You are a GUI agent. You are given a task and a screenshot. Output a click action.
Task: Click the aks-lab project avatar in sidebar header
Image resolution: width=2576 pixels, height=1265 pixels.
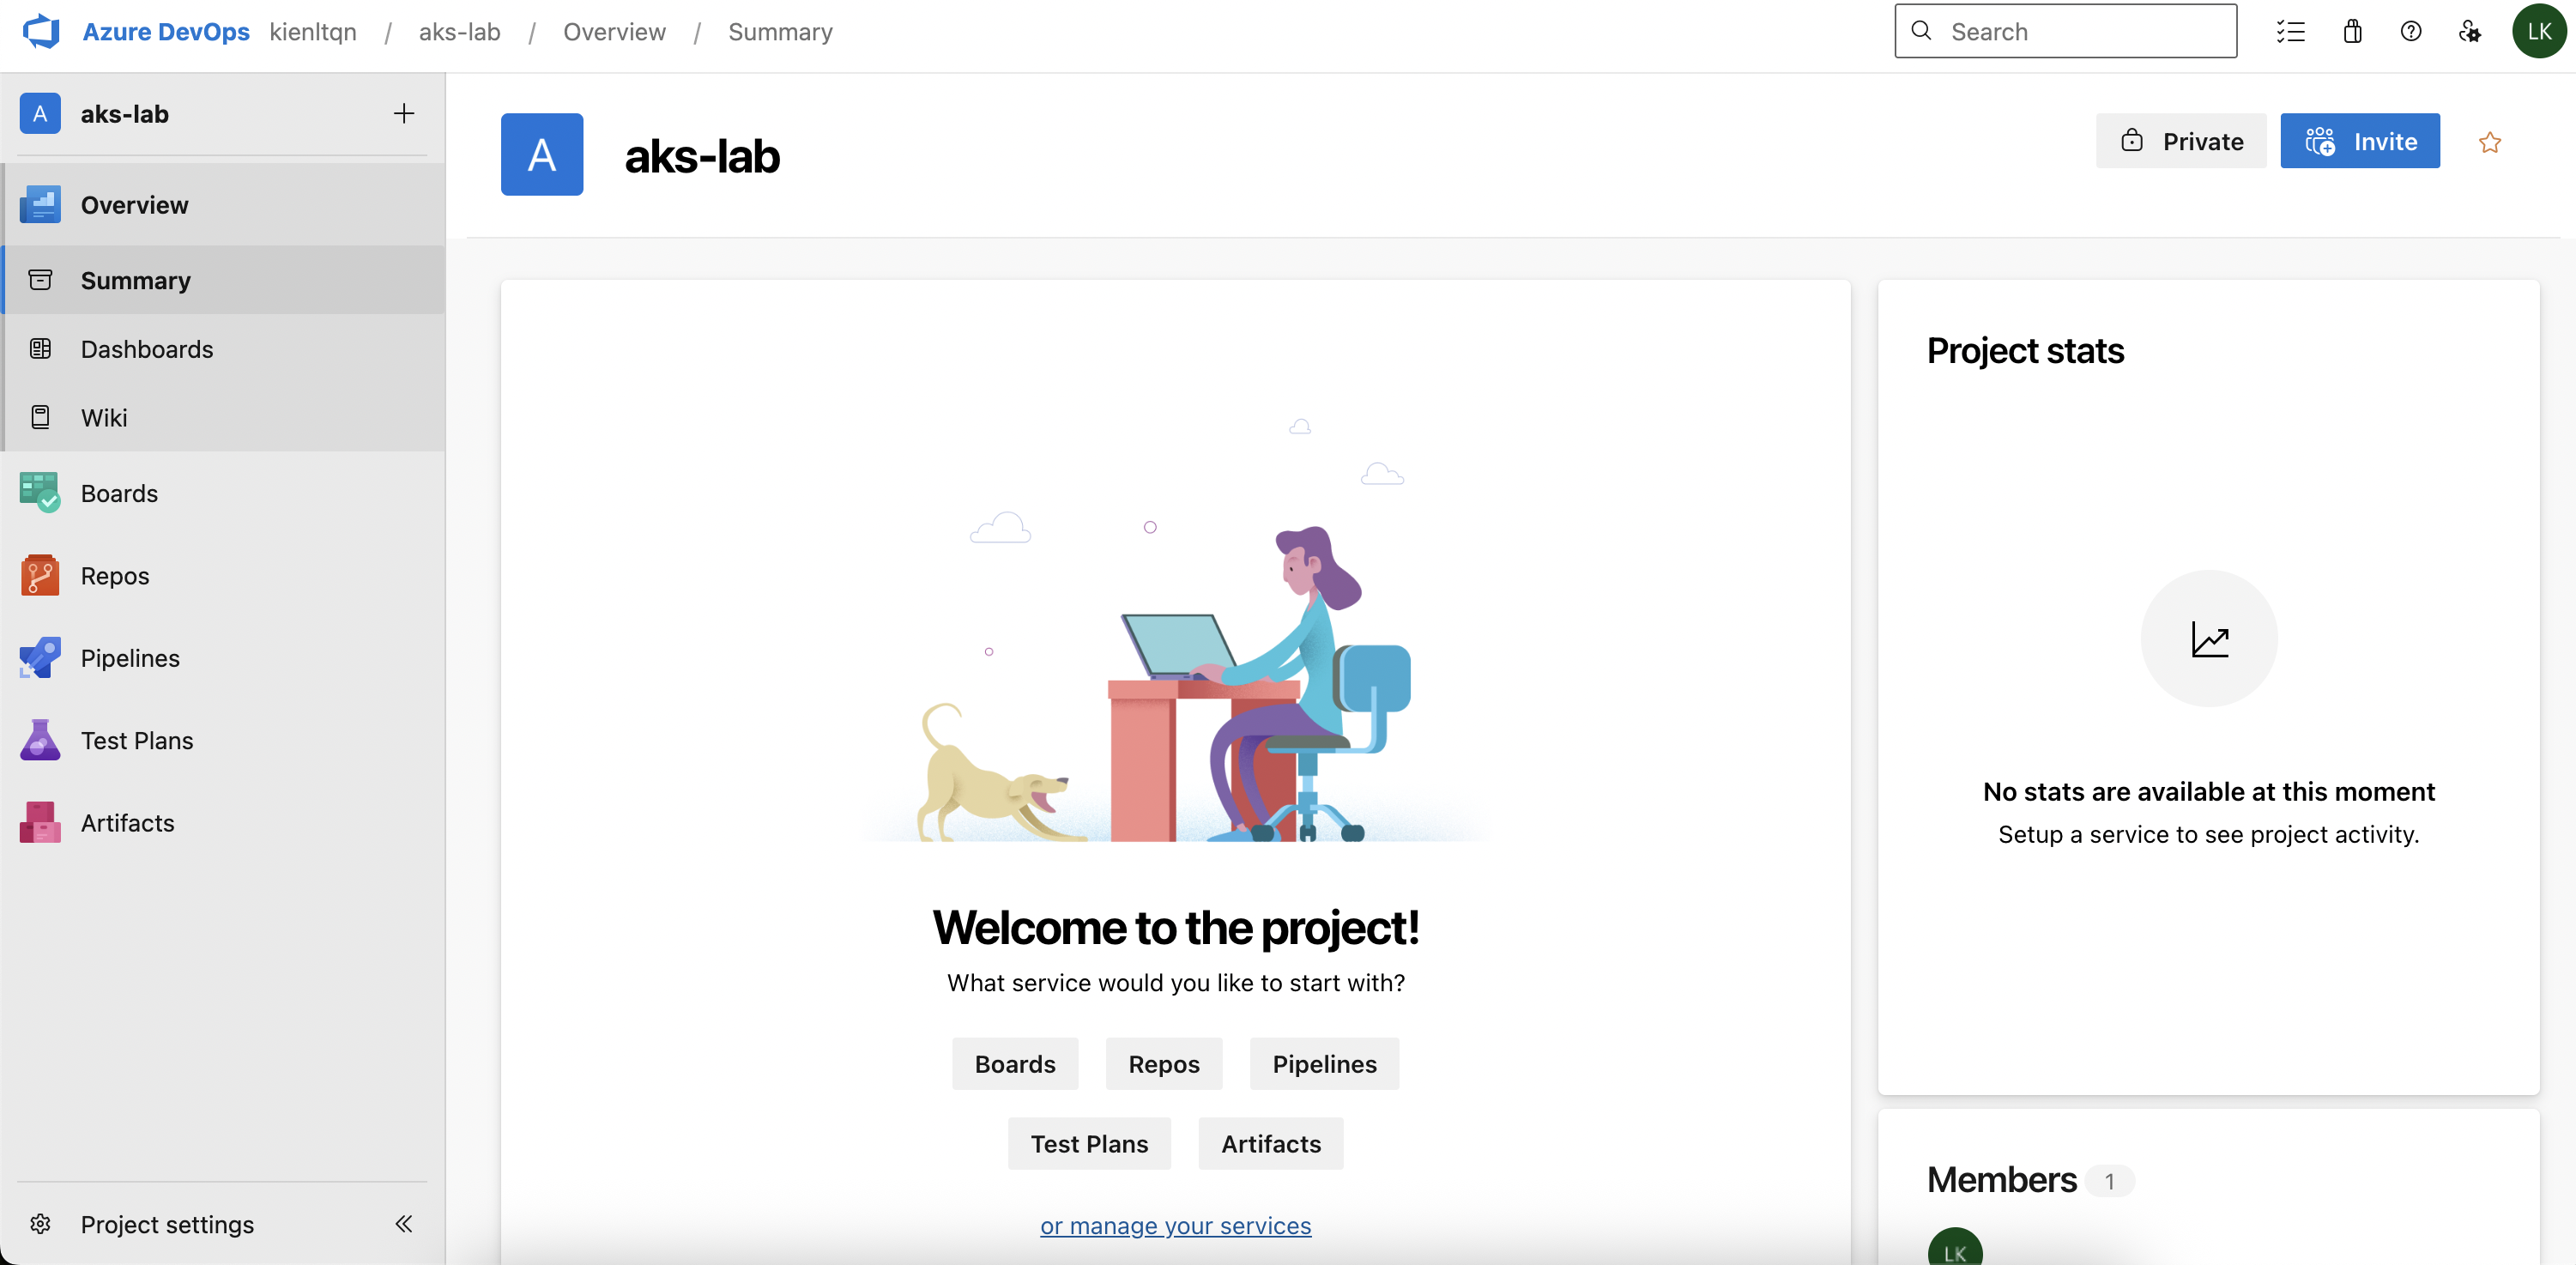[40, 114]
